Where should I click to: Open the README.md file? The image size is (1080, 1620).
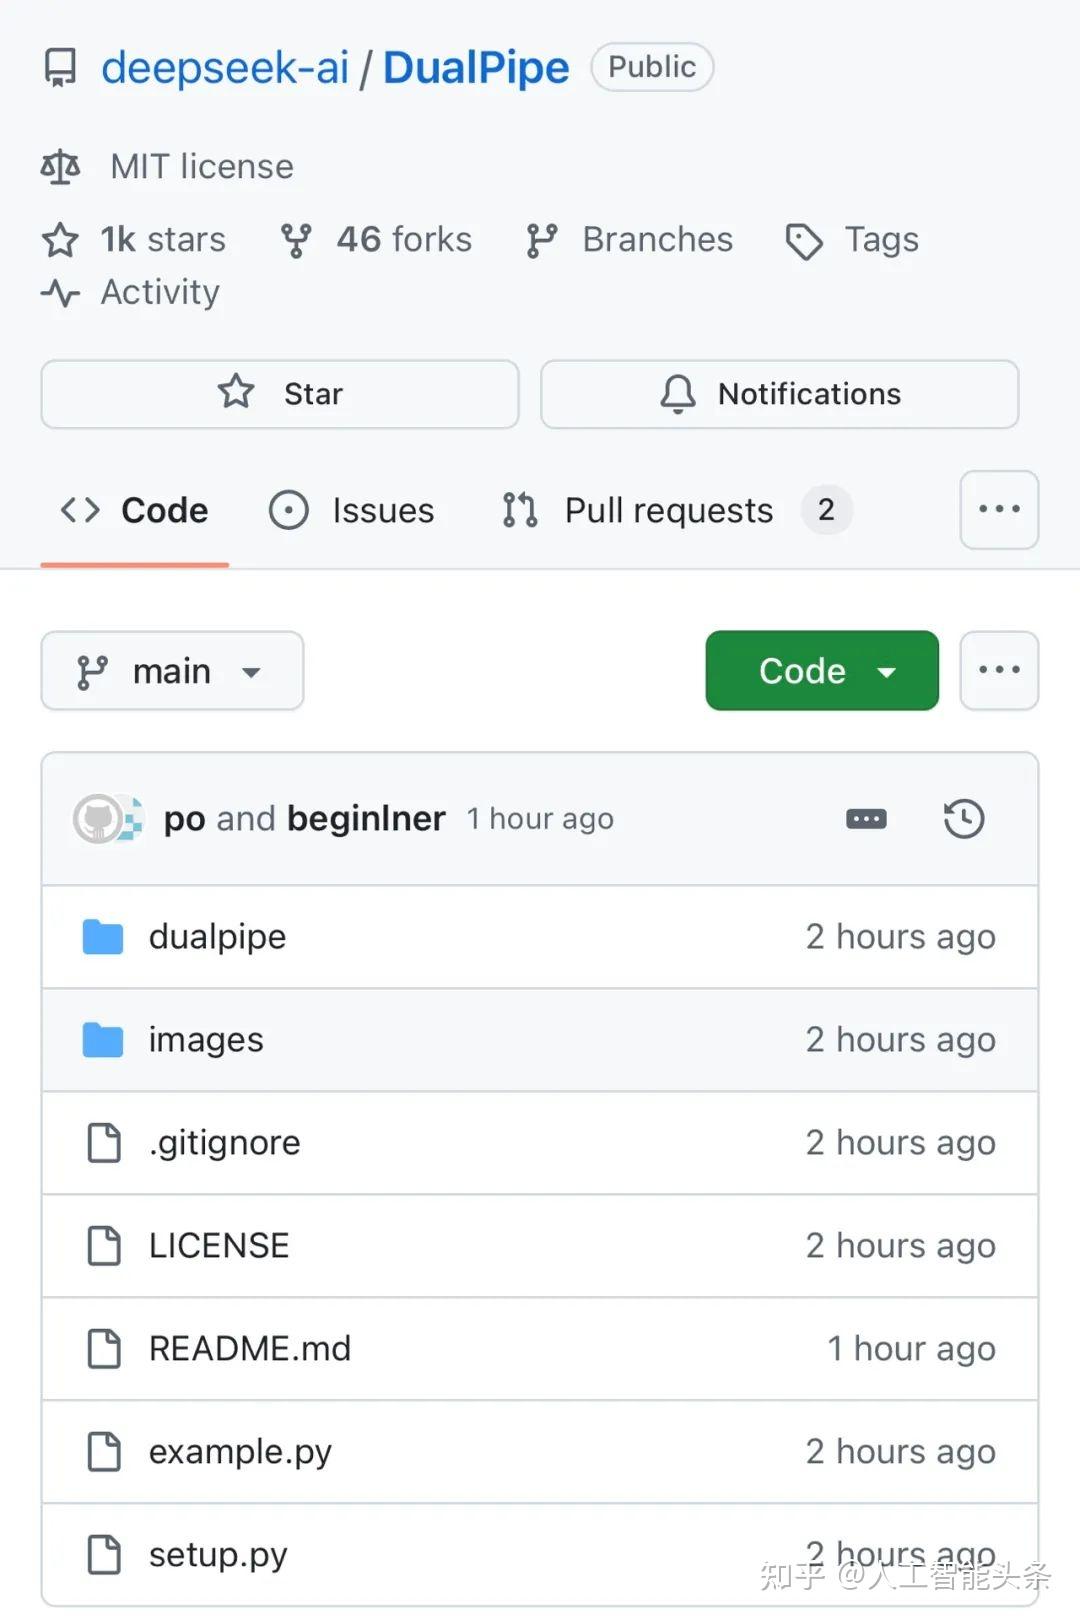point(250,1349)
